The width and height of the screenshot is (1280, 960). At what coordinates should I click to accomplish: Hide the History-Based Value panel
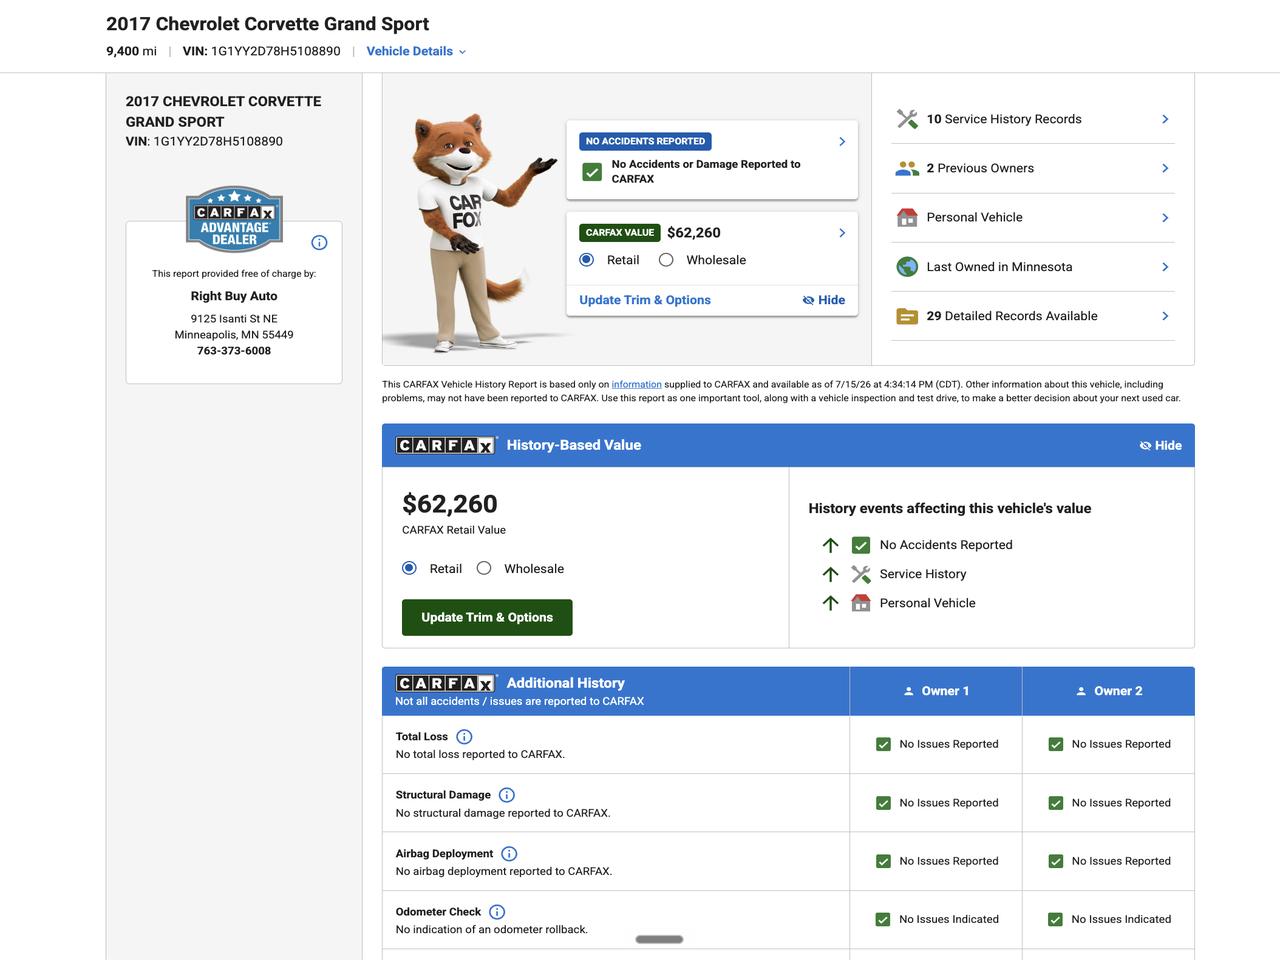pos(1160,446)
